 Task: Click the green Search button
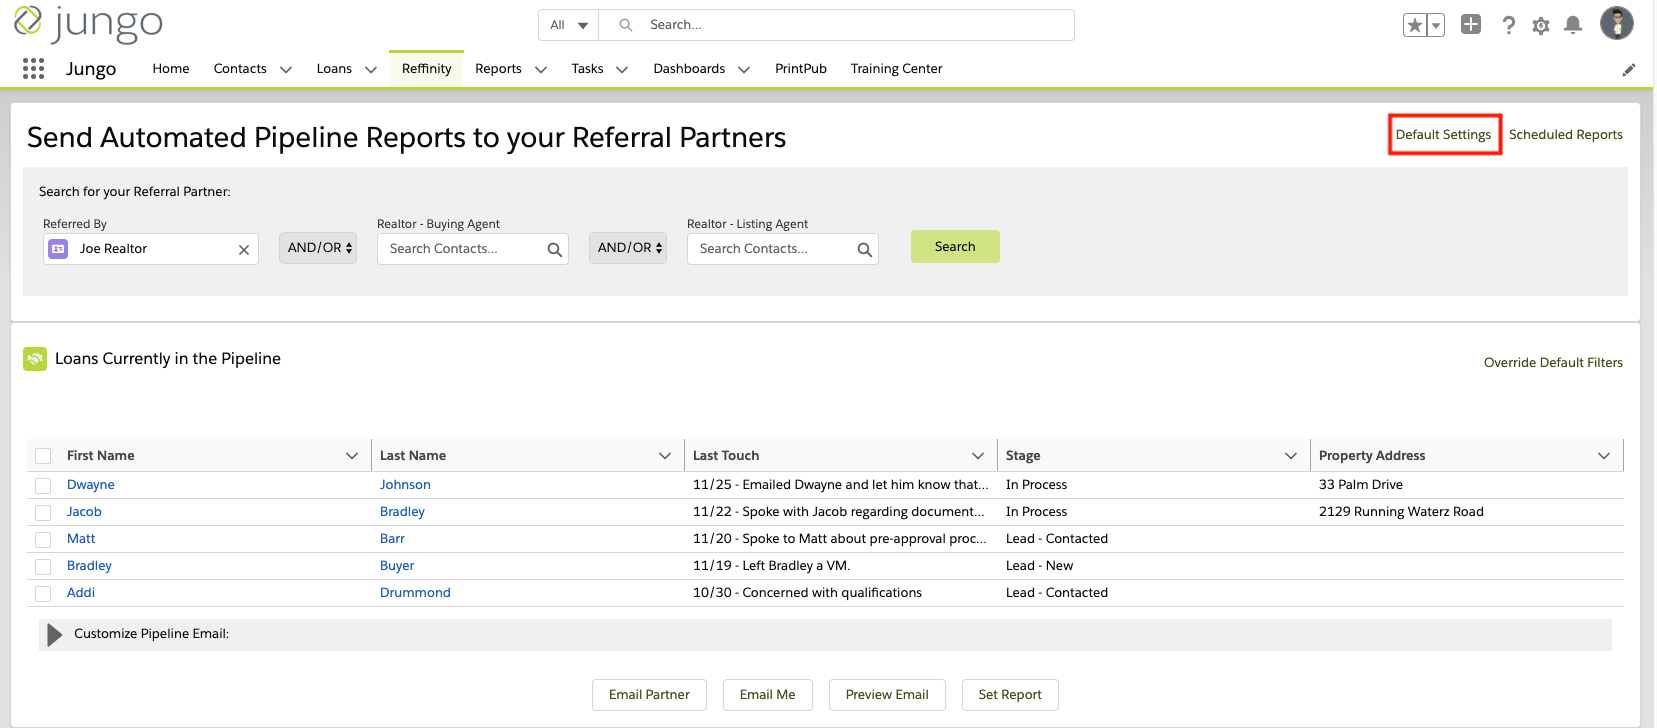tap(954, 247)
